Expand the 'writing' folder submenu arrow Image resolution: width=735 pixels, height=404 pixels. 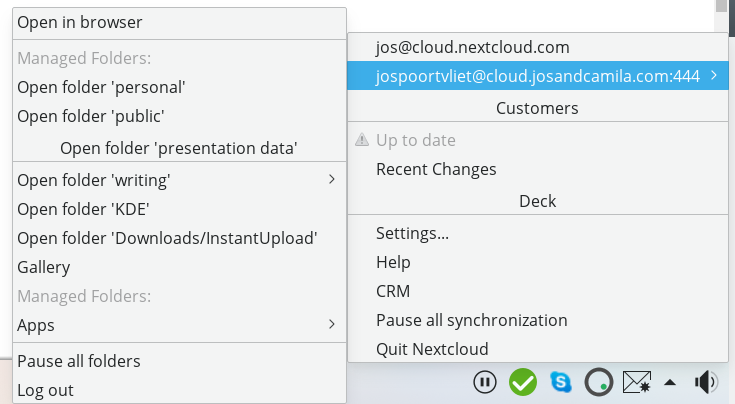click(x=332, y=179)
